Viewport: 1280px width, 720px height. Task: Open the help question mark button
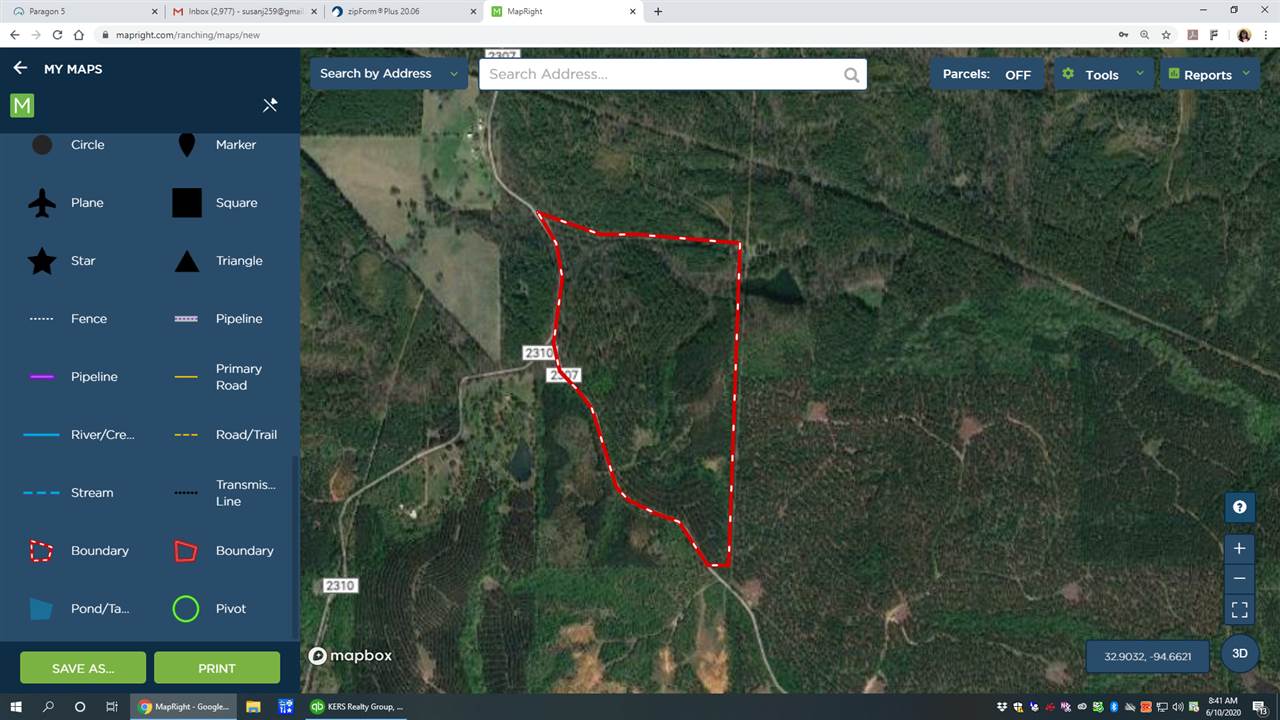[1240, 507]
